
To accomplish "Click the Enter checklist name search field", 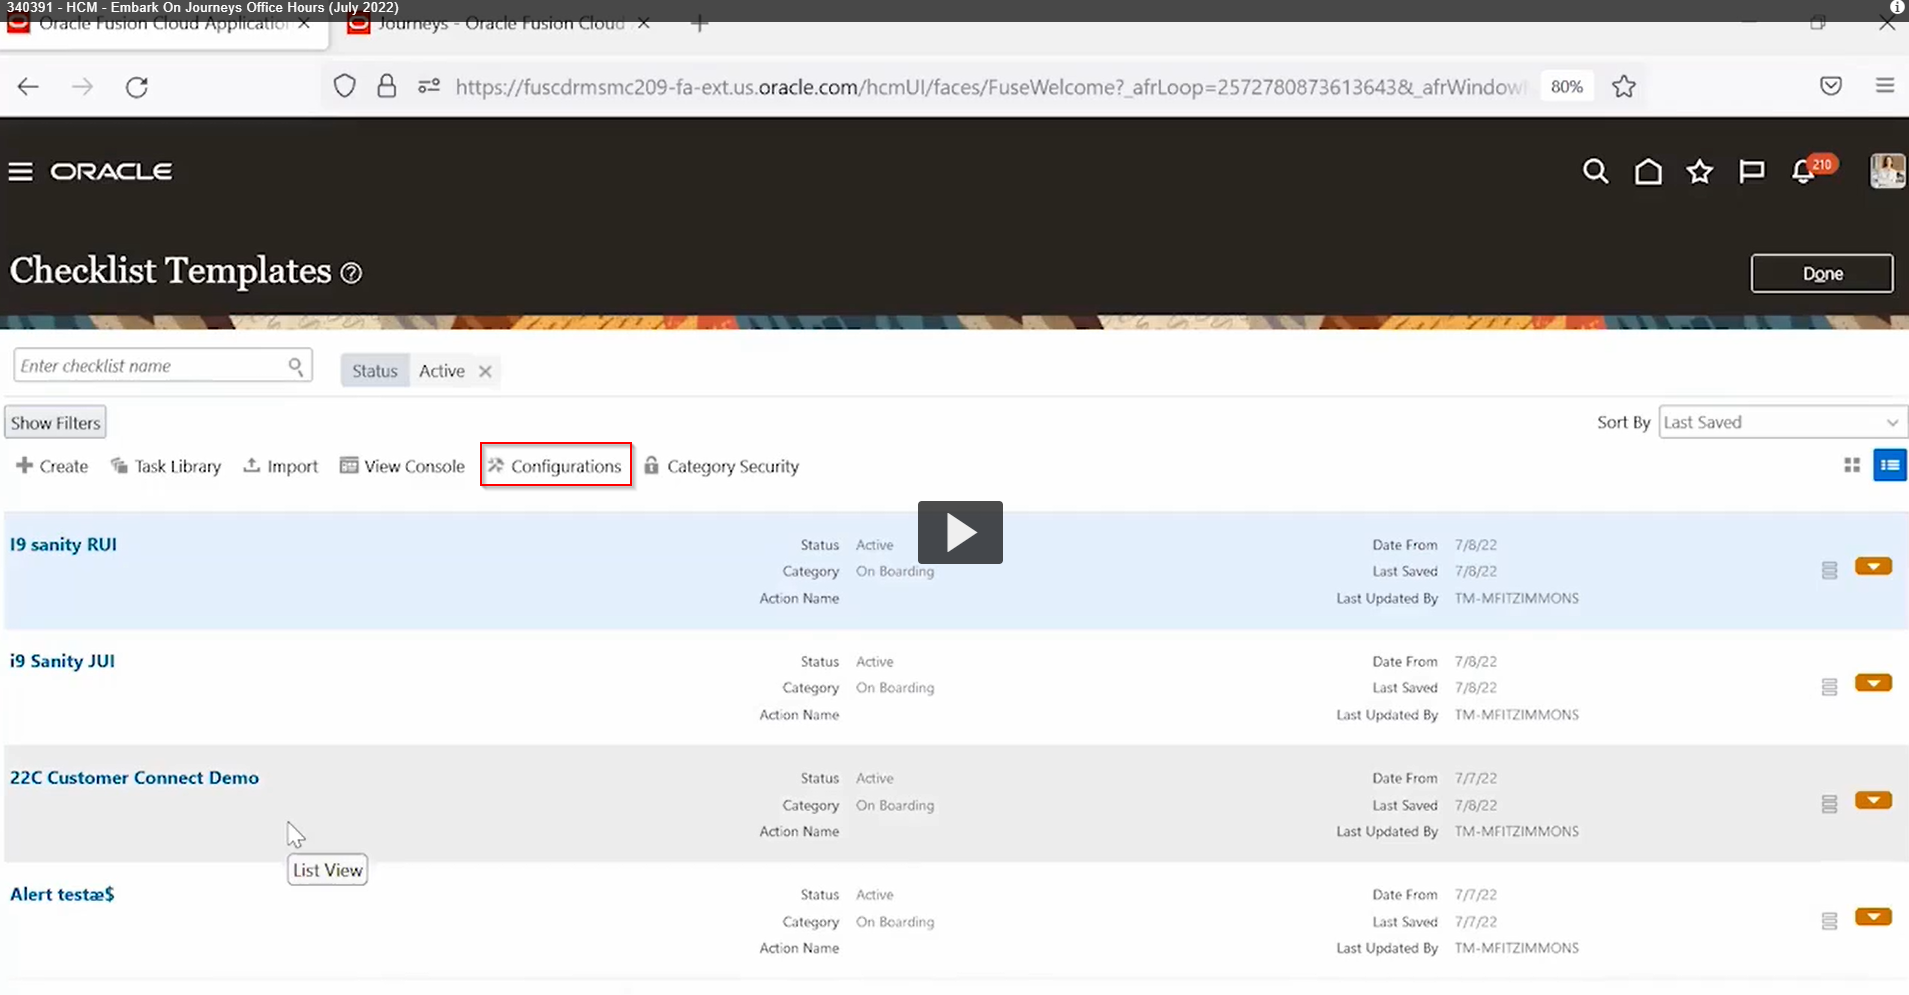I will click(x=150, y=365).
